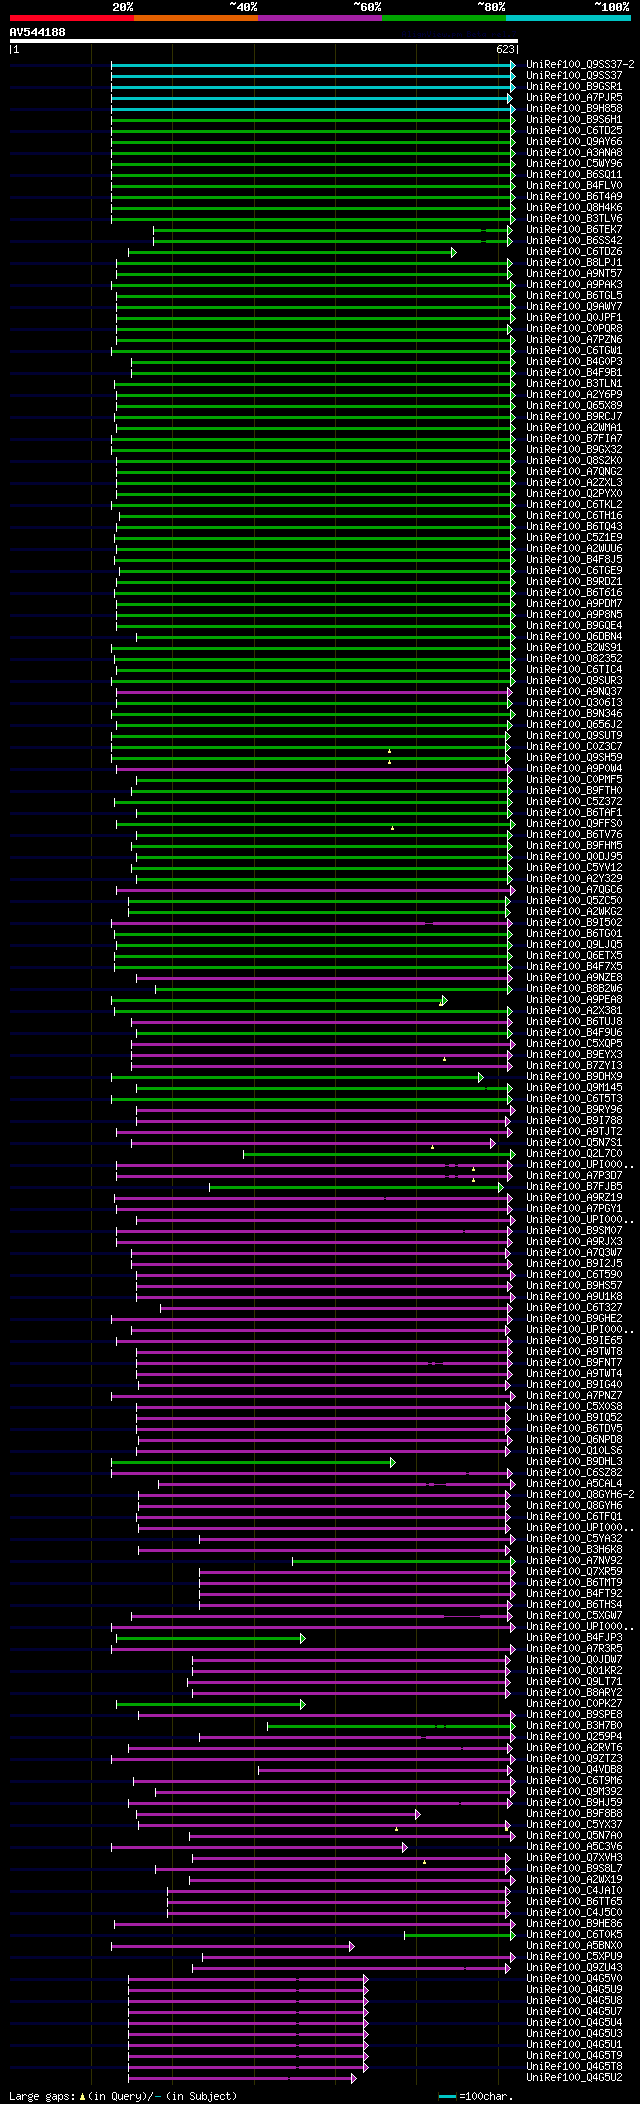Select the UniRef100_Q2PYX0 label
Screen dimensions: 640x2104
click(574, 493)
